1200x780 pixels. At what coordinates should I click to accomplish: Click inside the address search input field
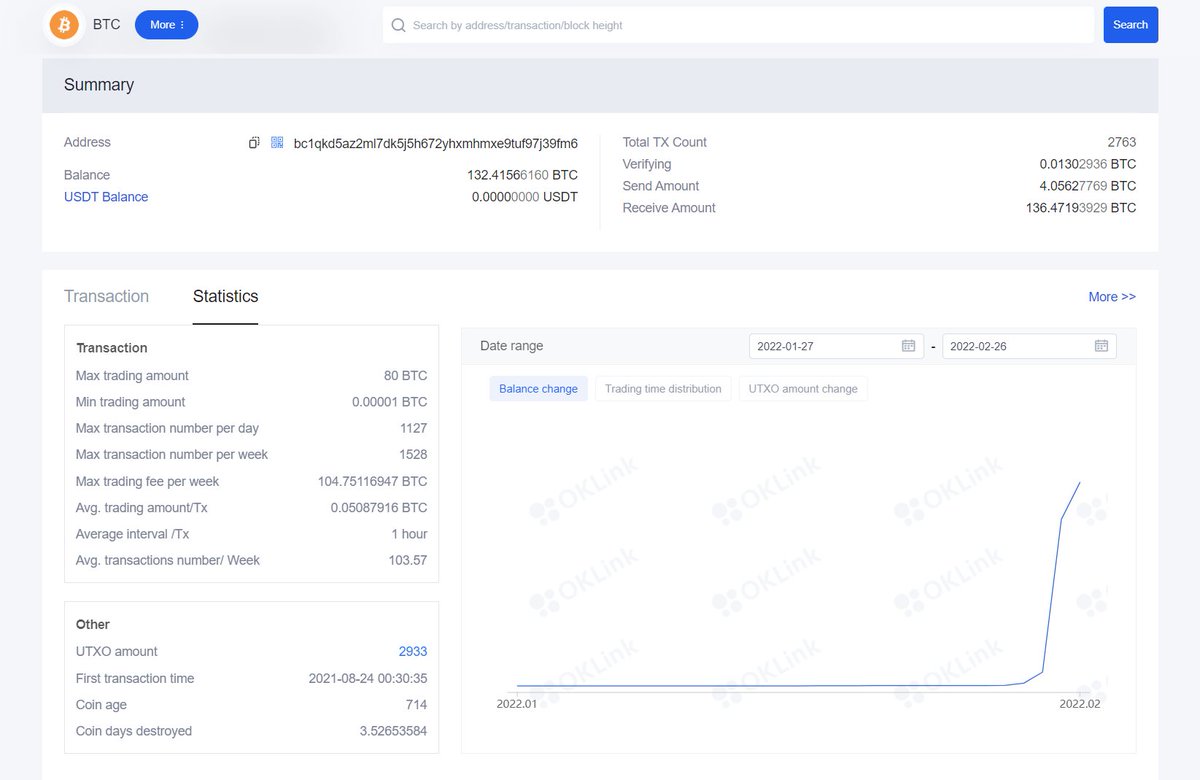tap(700, 25)
